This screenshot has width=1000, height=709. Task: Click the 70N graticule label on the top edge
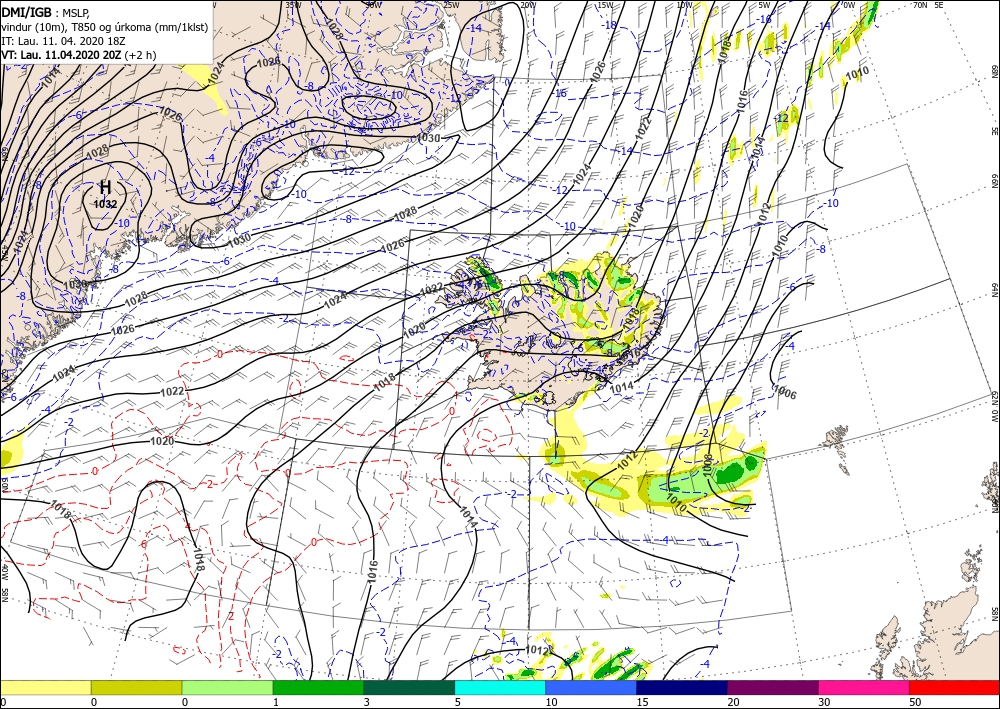click(x=919, y=4)
